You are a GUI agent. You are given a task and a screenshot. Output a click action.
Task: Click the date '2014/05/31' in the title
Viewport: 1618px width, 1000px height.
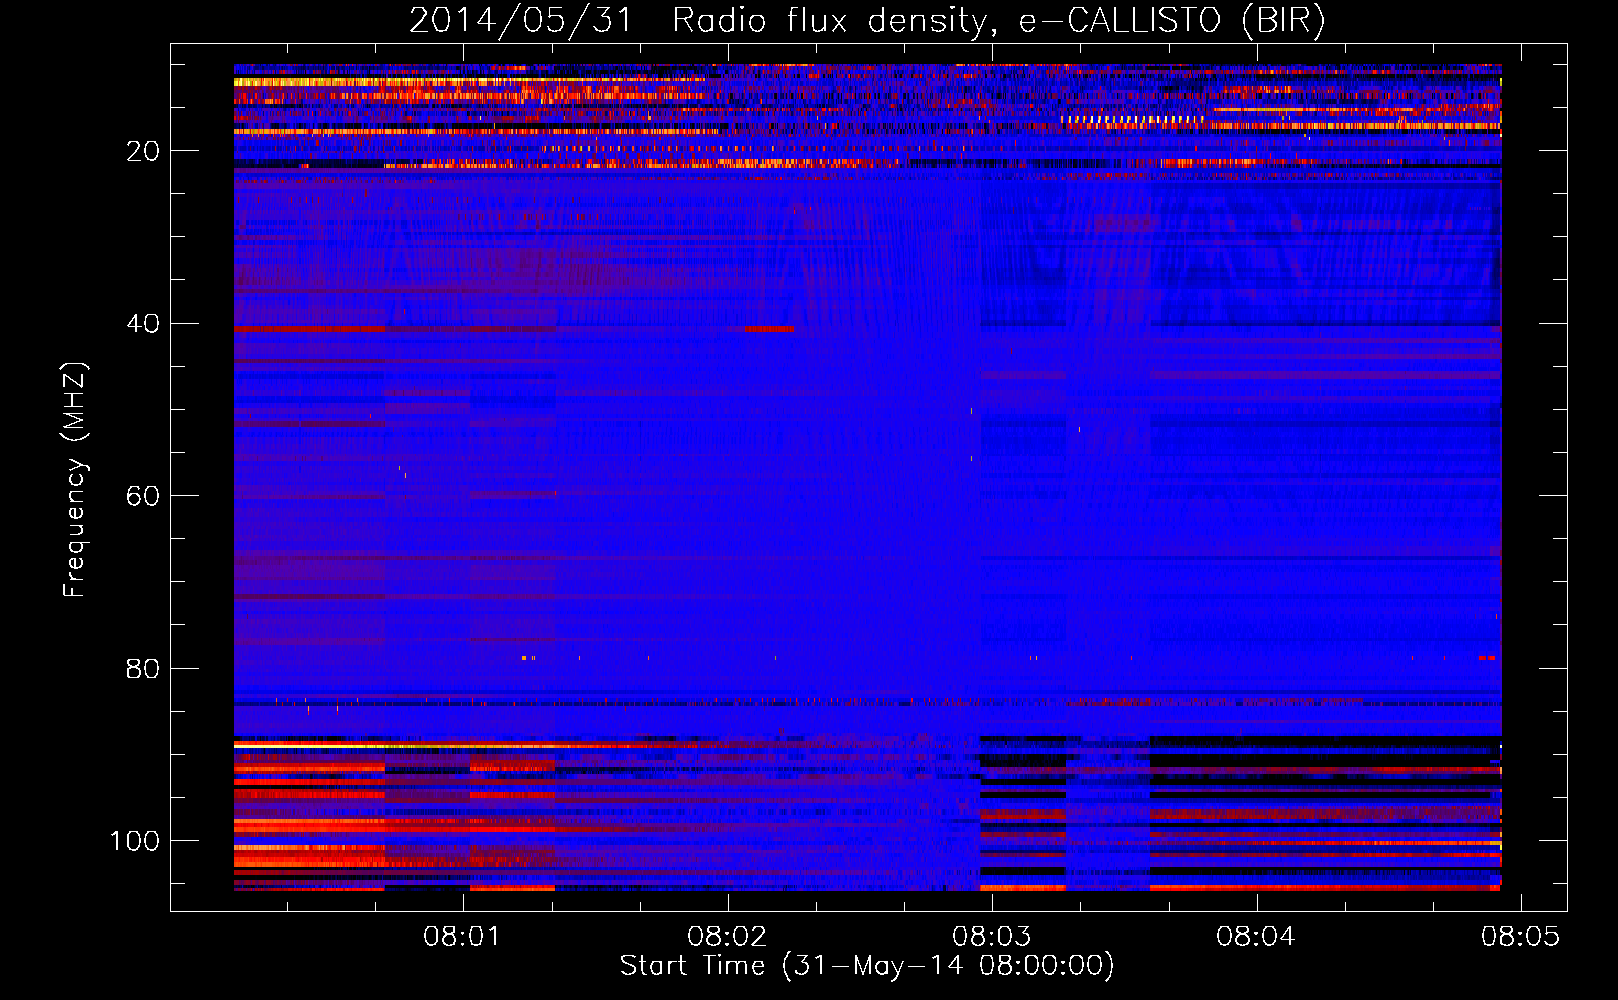tap(521, 21)
